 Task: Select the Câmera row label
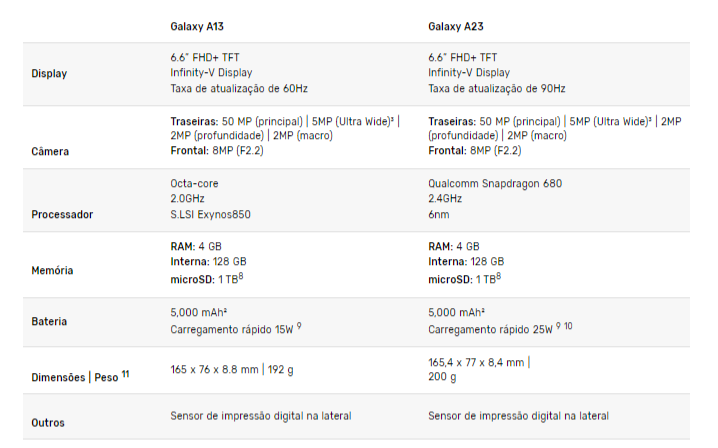click(50, 152)
